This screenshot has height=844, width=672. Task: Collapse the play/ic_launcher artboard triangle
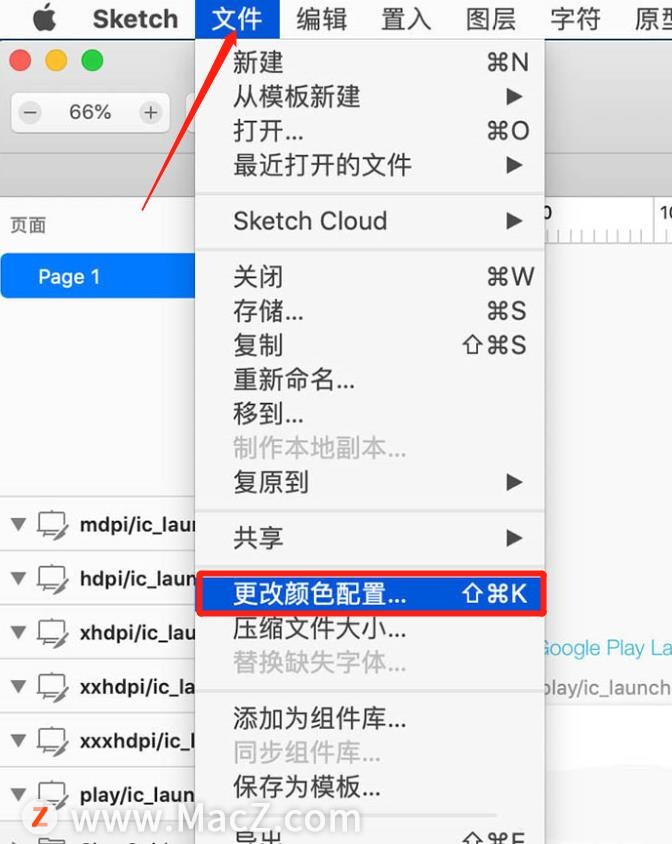(18, 794)
